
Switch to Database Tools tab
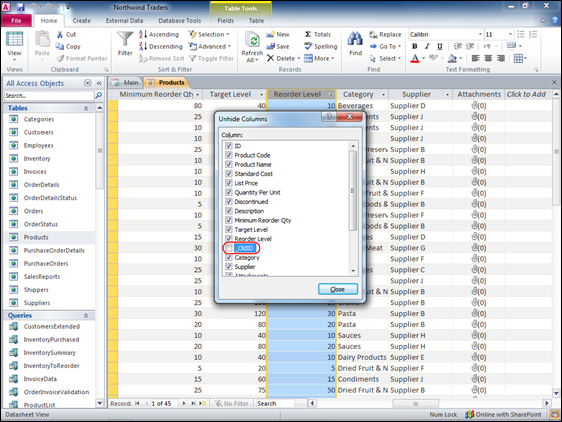click(180, 21)
